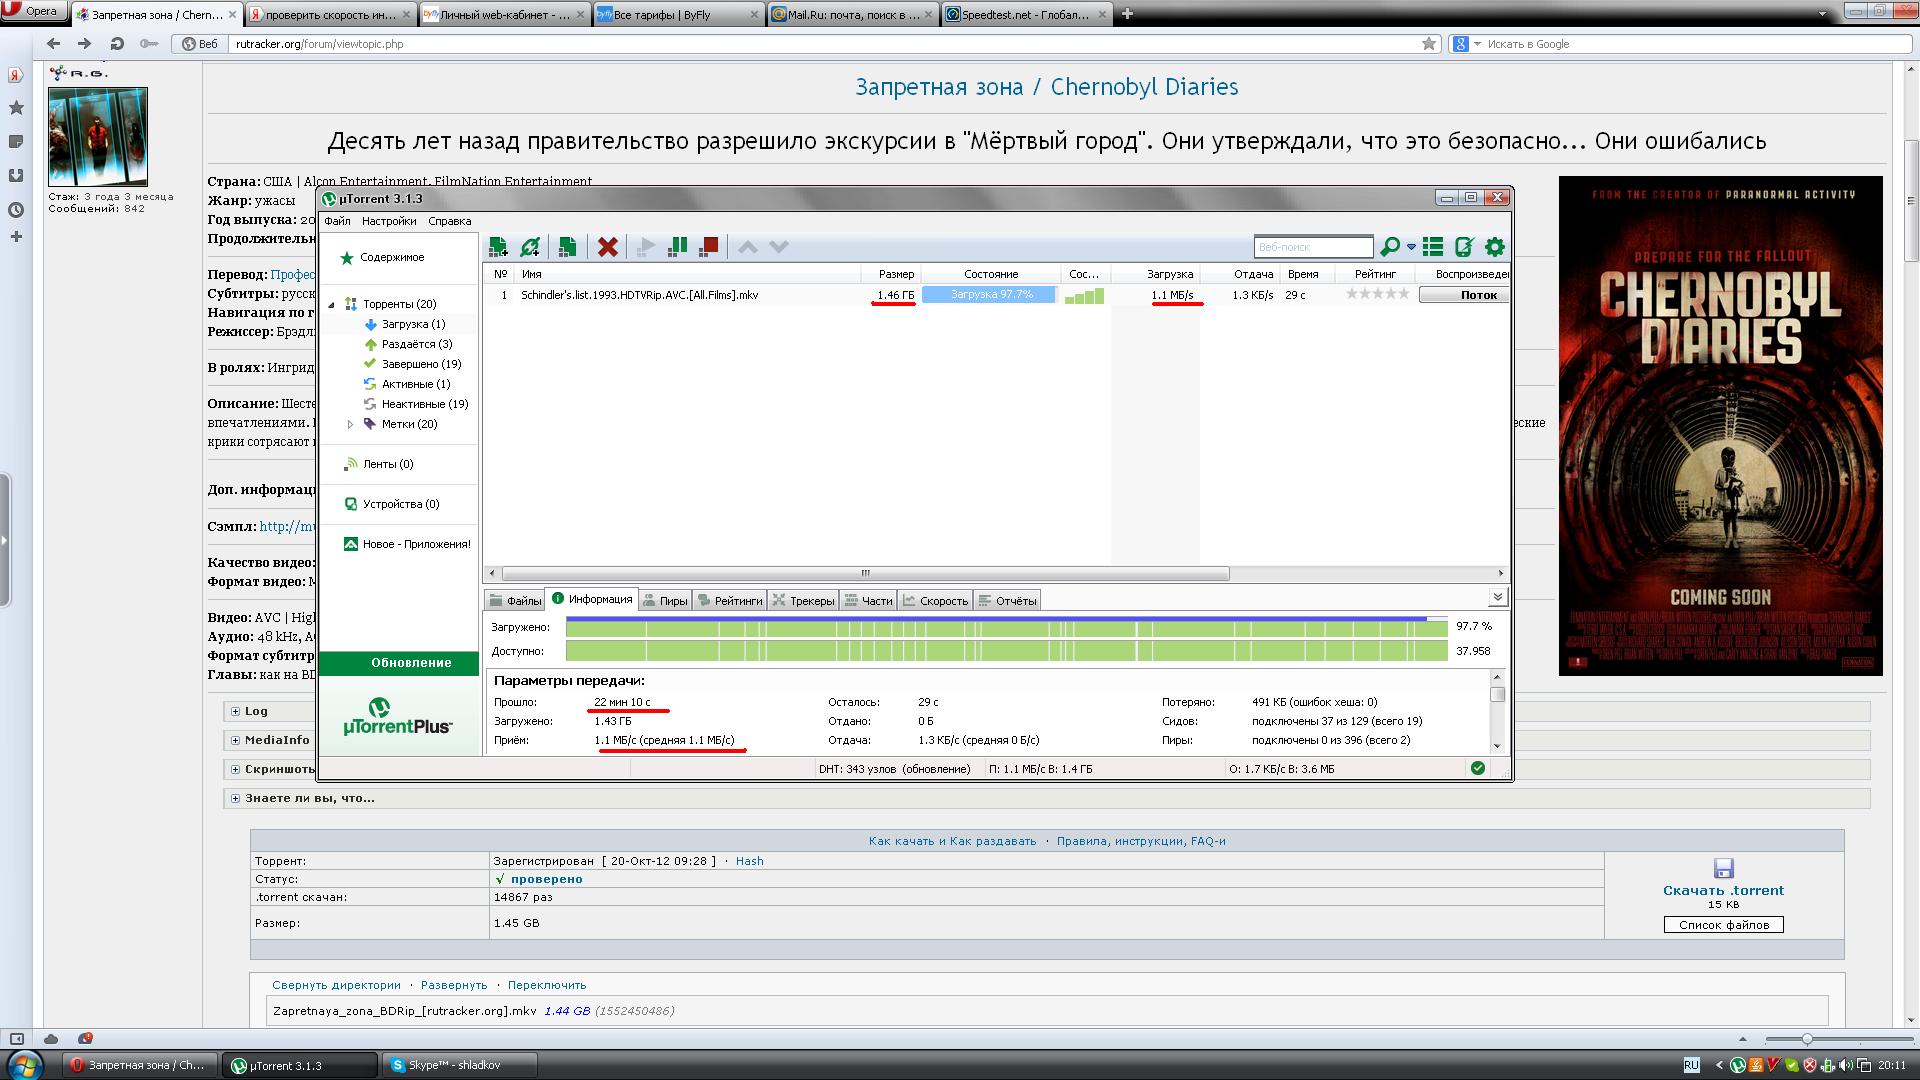This screenshot has width=1920, height=1080.
Task: Open the Справка menu
Action: tap(449, 221)
